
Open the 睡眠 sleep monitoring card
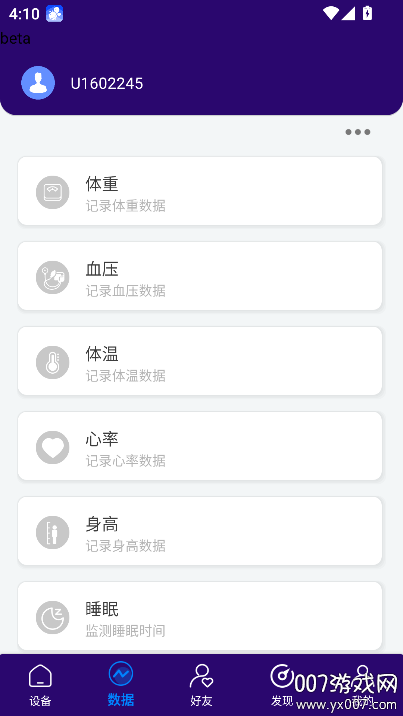(200, 616)
